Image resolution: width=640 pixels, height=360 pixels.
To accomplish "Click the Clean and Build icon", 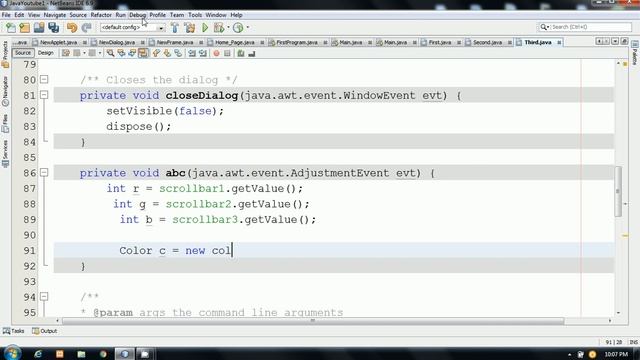I will 190,27.
